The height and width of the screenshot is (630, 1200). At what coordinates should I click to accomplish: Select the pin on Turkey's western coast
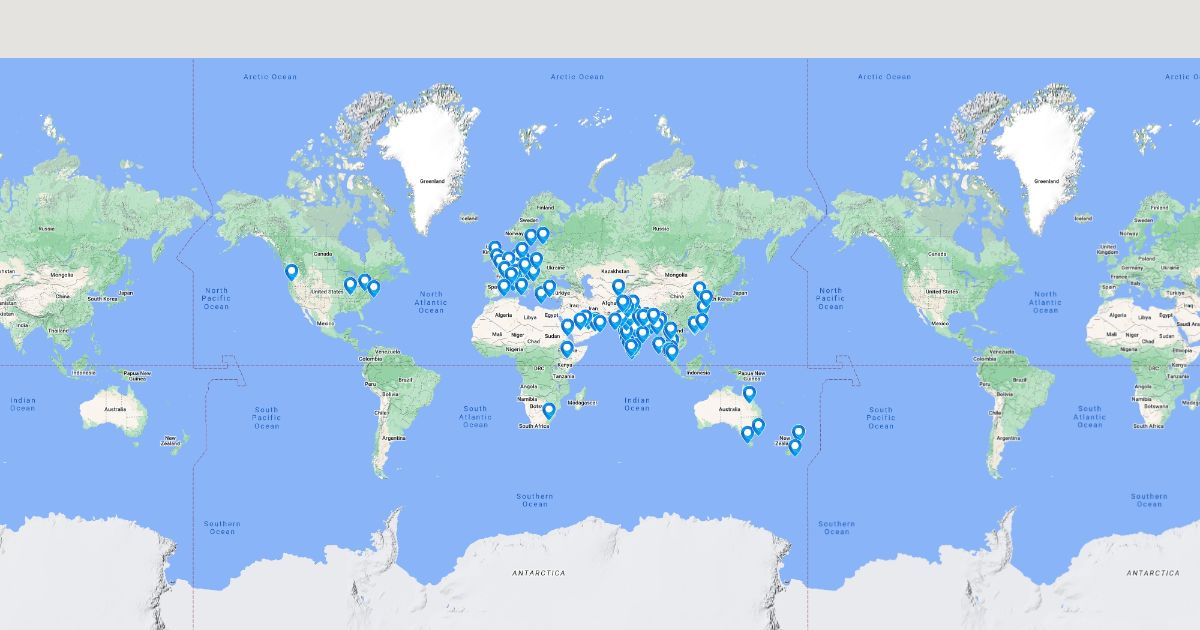tap(541, 295)
